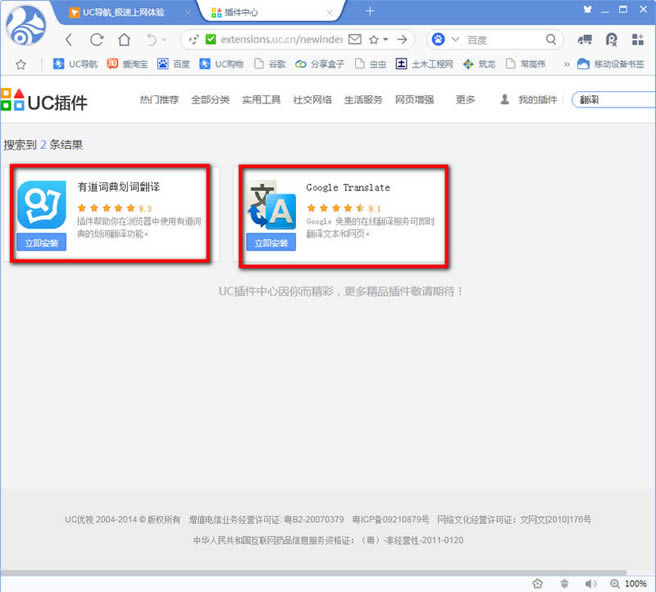Click the green security shield icon

211,39
